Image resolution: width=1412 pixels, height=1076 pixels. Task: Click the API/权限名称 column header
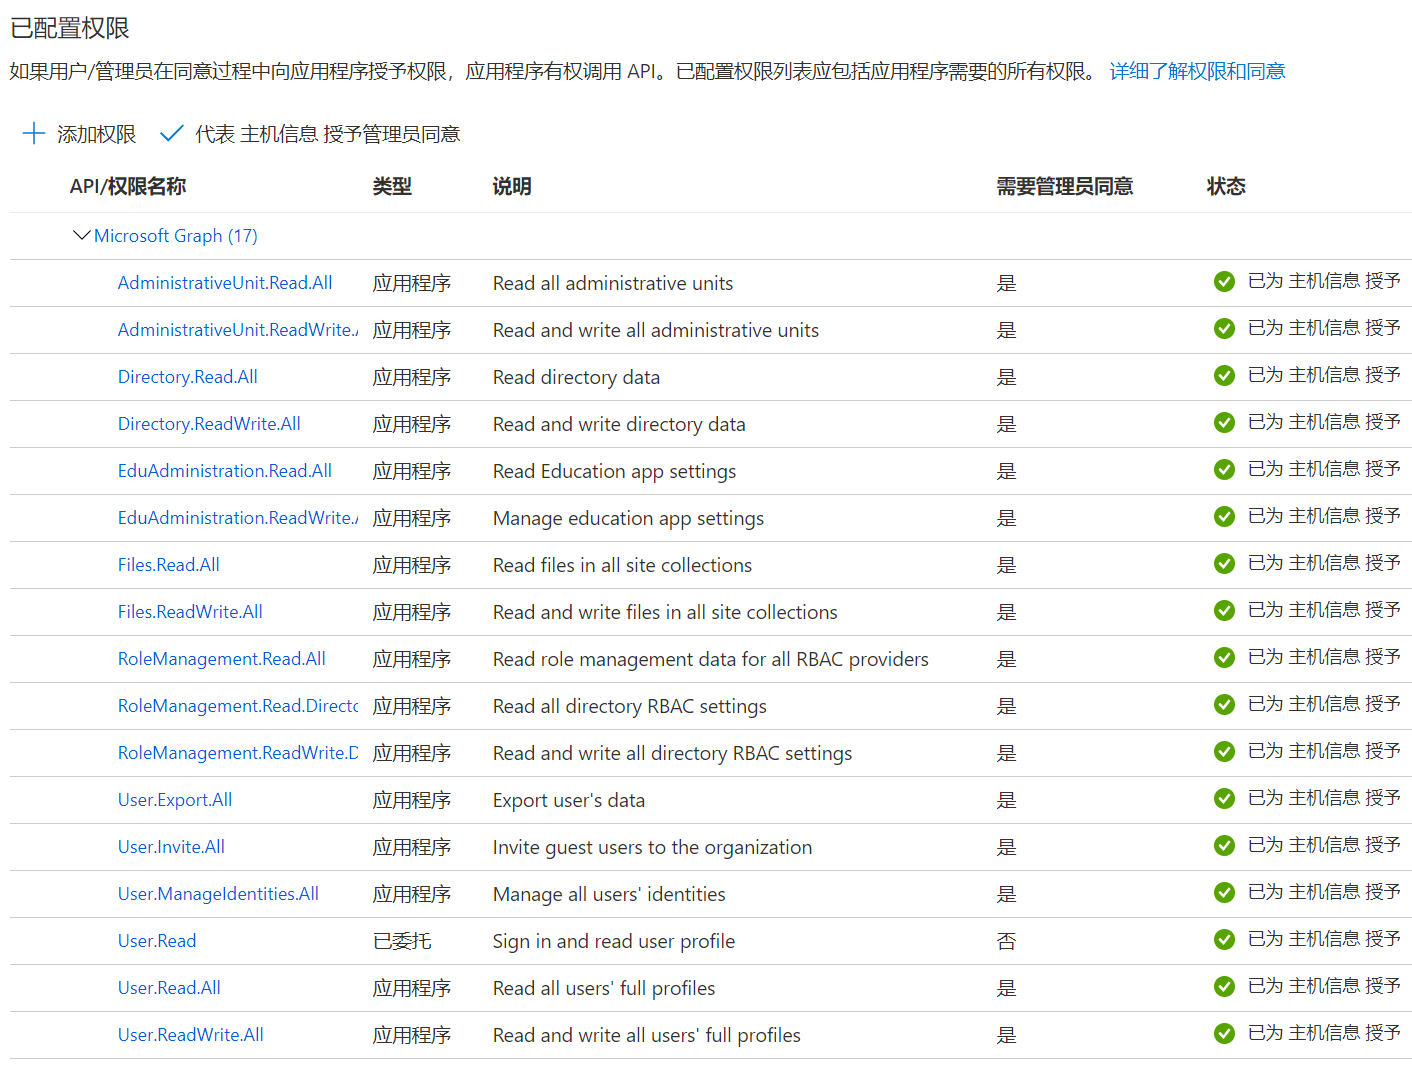128,186
